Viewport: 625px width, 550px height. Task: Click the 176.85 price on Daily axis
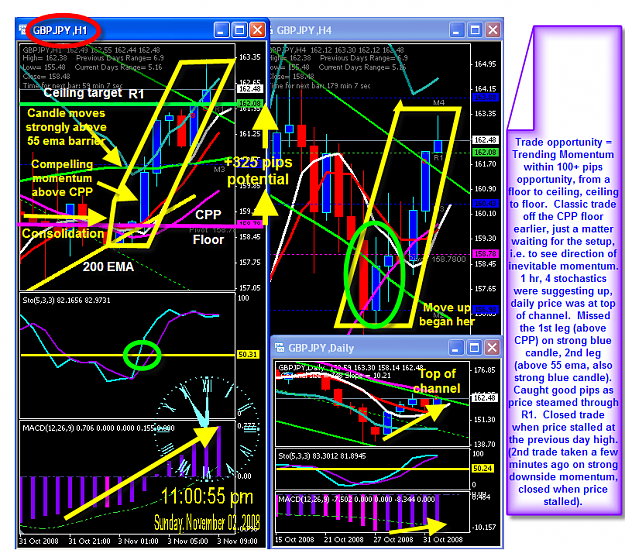click(485, 370)
